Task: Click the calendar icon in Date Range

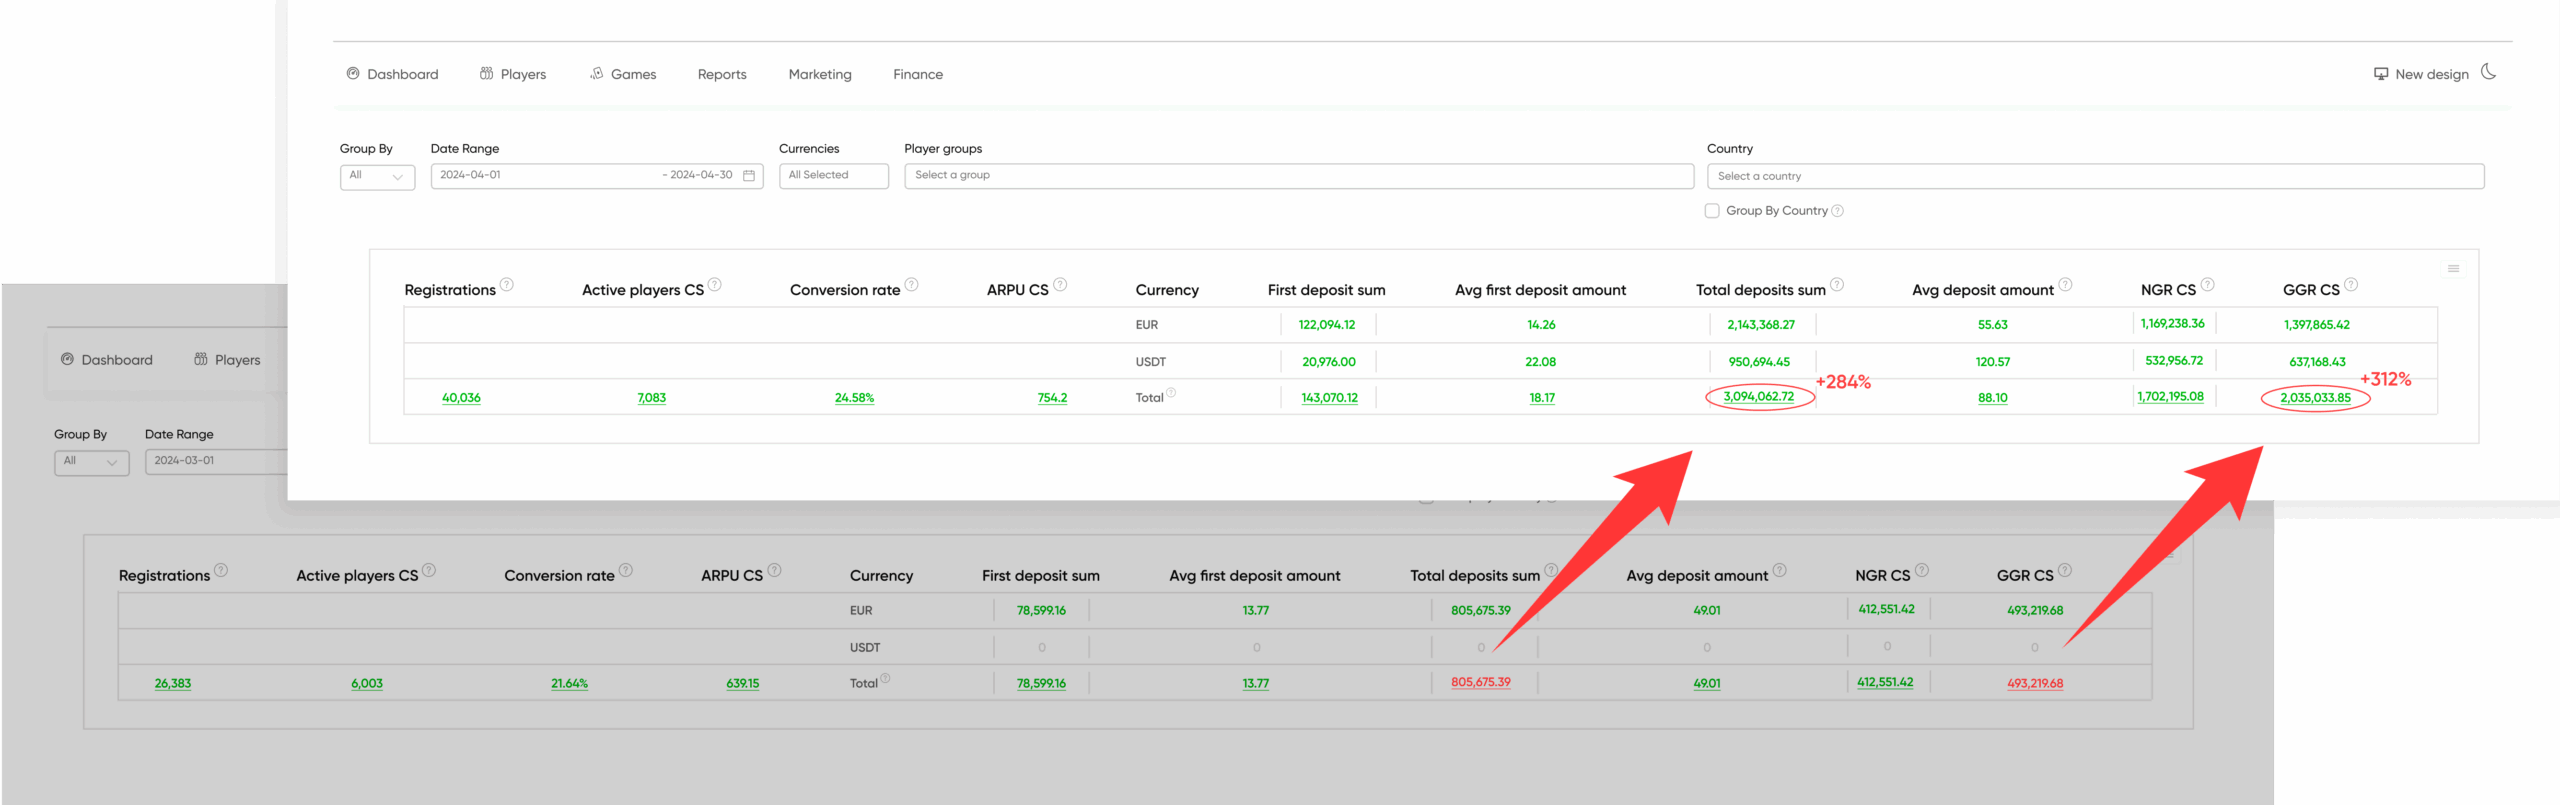Action: 748,176
